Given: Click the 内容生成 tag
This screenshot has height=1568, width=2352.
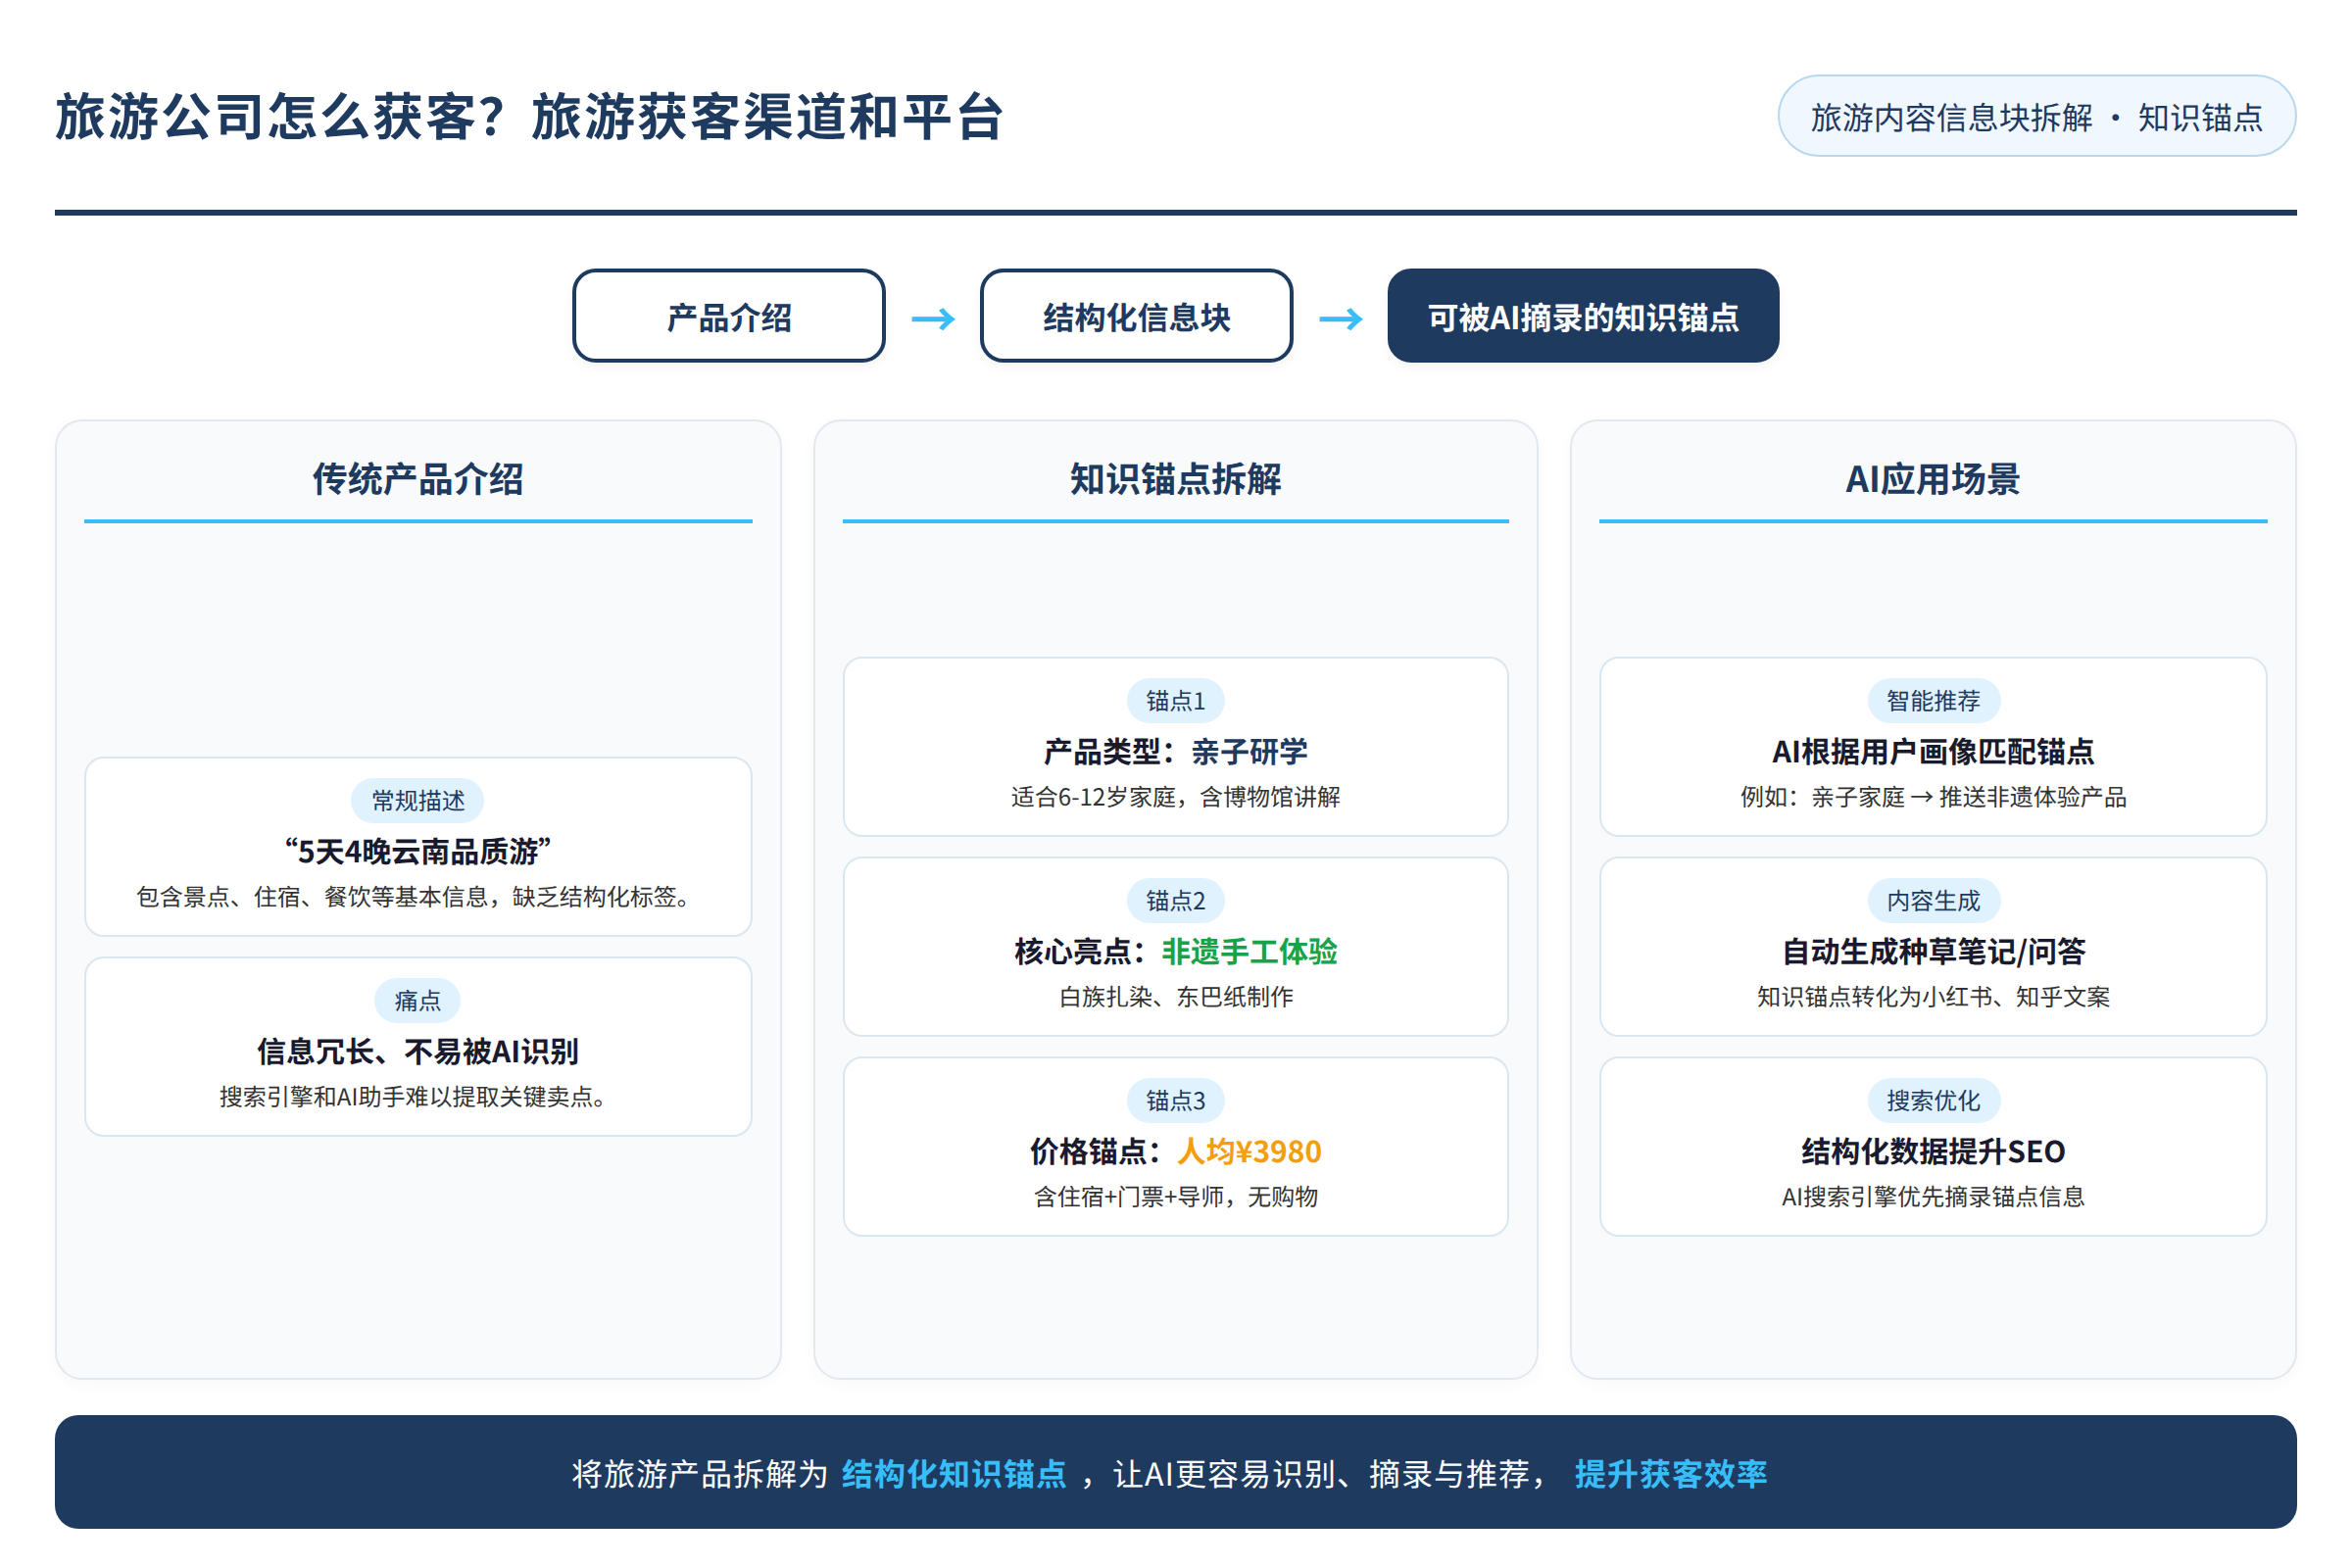Looking at the screenshot, I should point(1934,901).
